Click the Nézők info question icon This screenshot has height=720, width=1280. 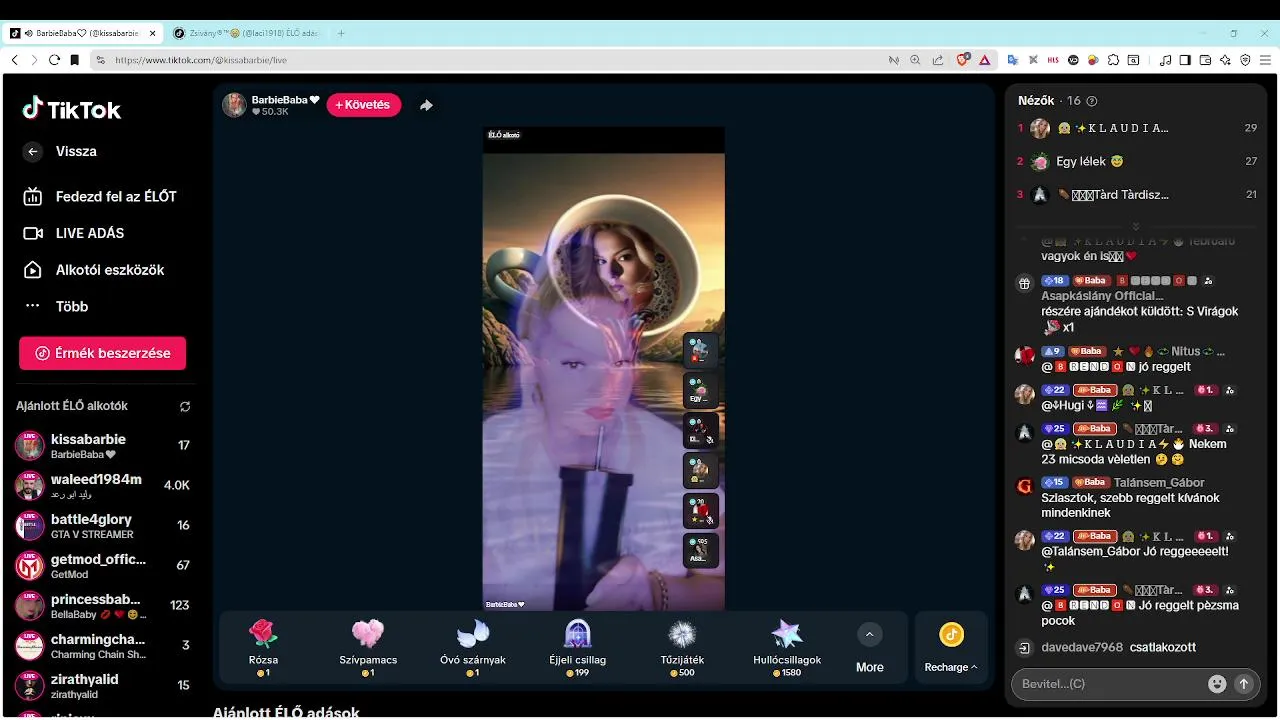tap(1092, 101)
